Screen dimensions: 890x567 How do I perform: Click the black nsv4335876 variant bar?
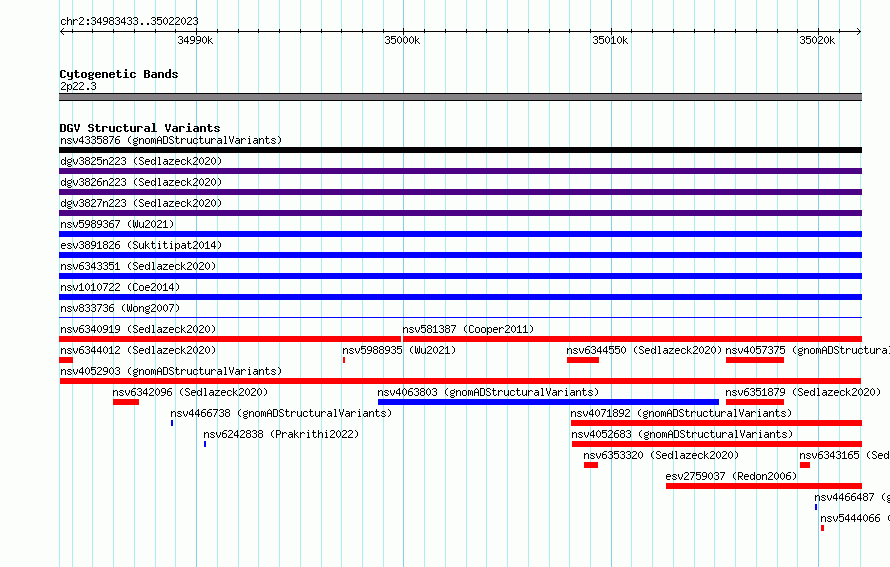point(460,150)
